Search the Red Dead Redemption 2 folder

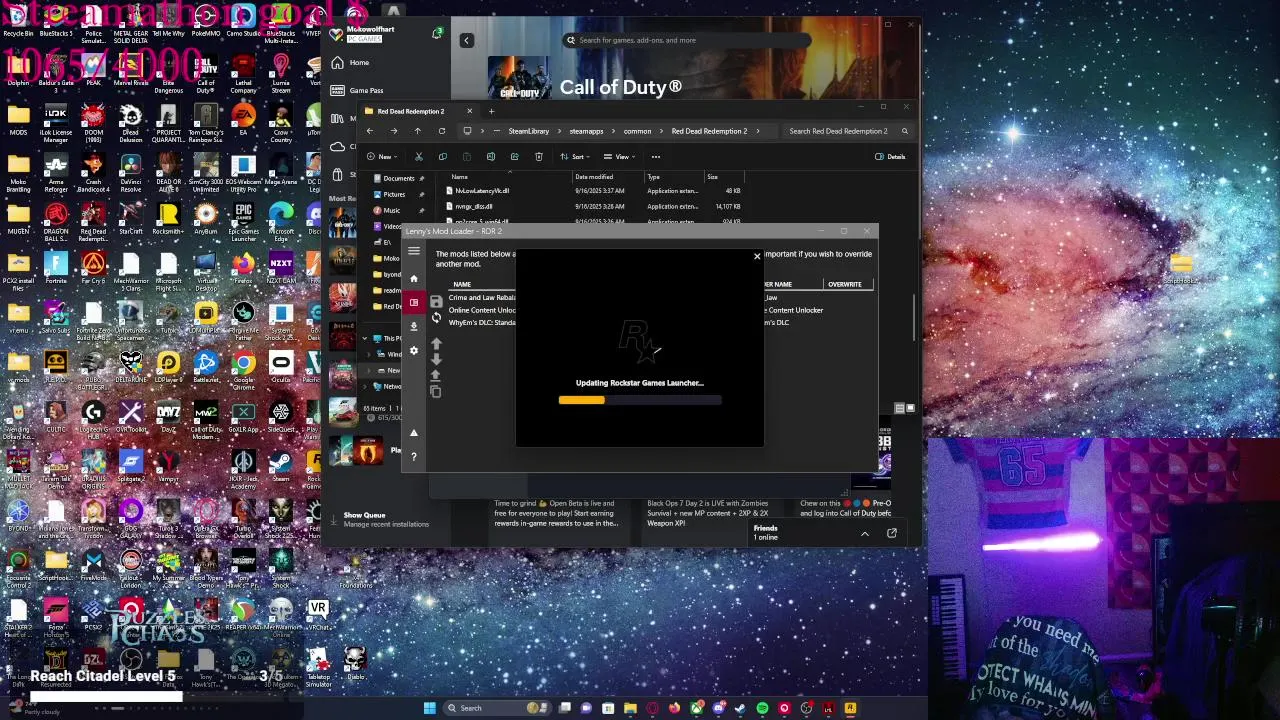tap(847, 131)
